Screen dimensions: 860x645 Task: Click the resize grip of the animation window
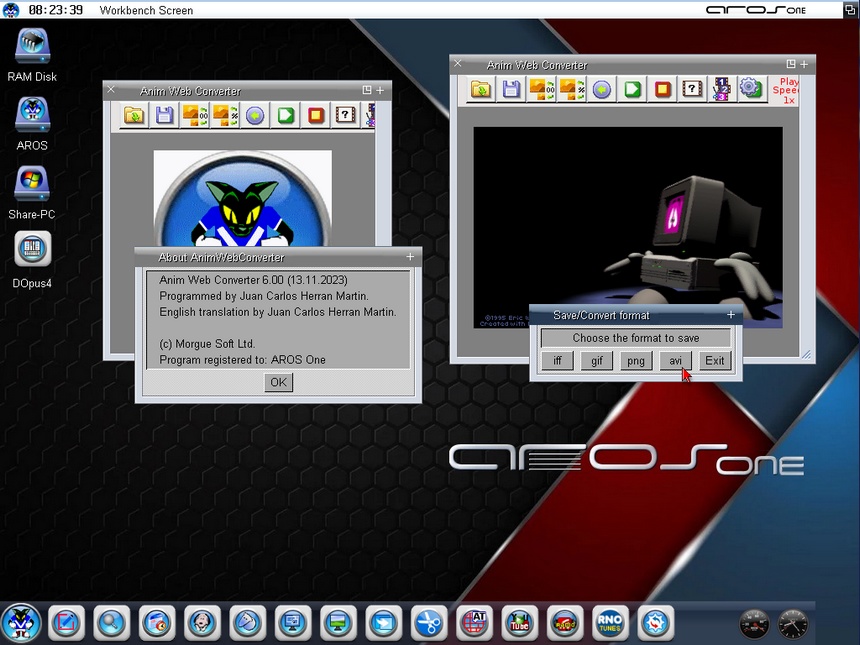coord(806,355)
